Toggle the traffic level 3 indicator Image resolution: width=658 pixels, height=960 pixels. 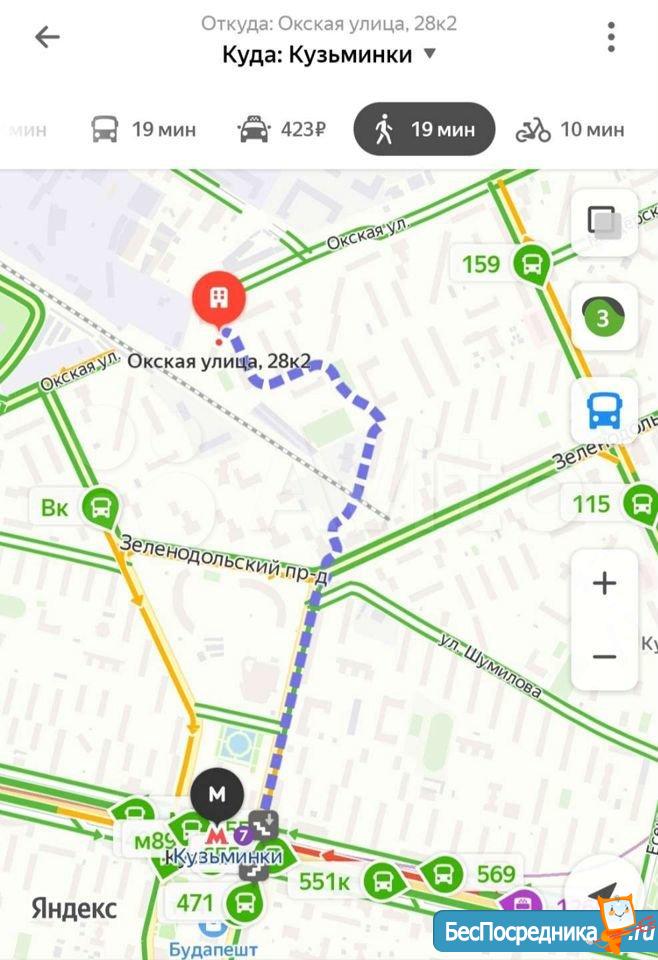(x=604, y=317)
